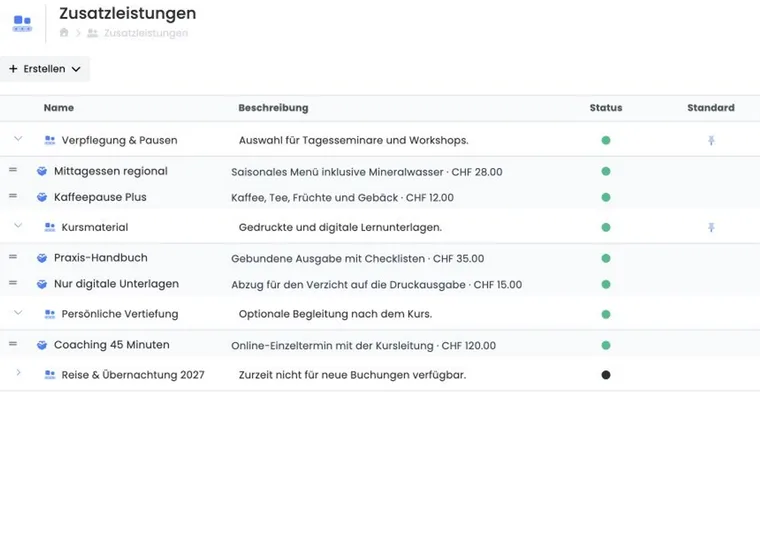Viewport: 760px width, 548px height.
Task: Click box icon of Mittagessen regional
Action: (42, 171)
